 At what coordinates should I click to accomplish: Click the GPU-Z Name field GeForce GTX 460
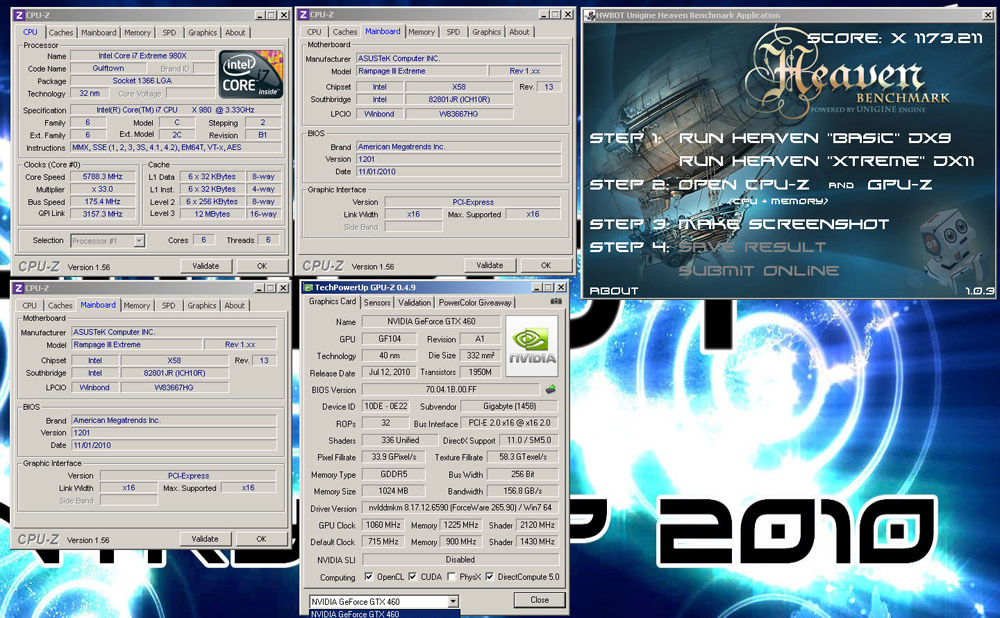click(432, 321)
